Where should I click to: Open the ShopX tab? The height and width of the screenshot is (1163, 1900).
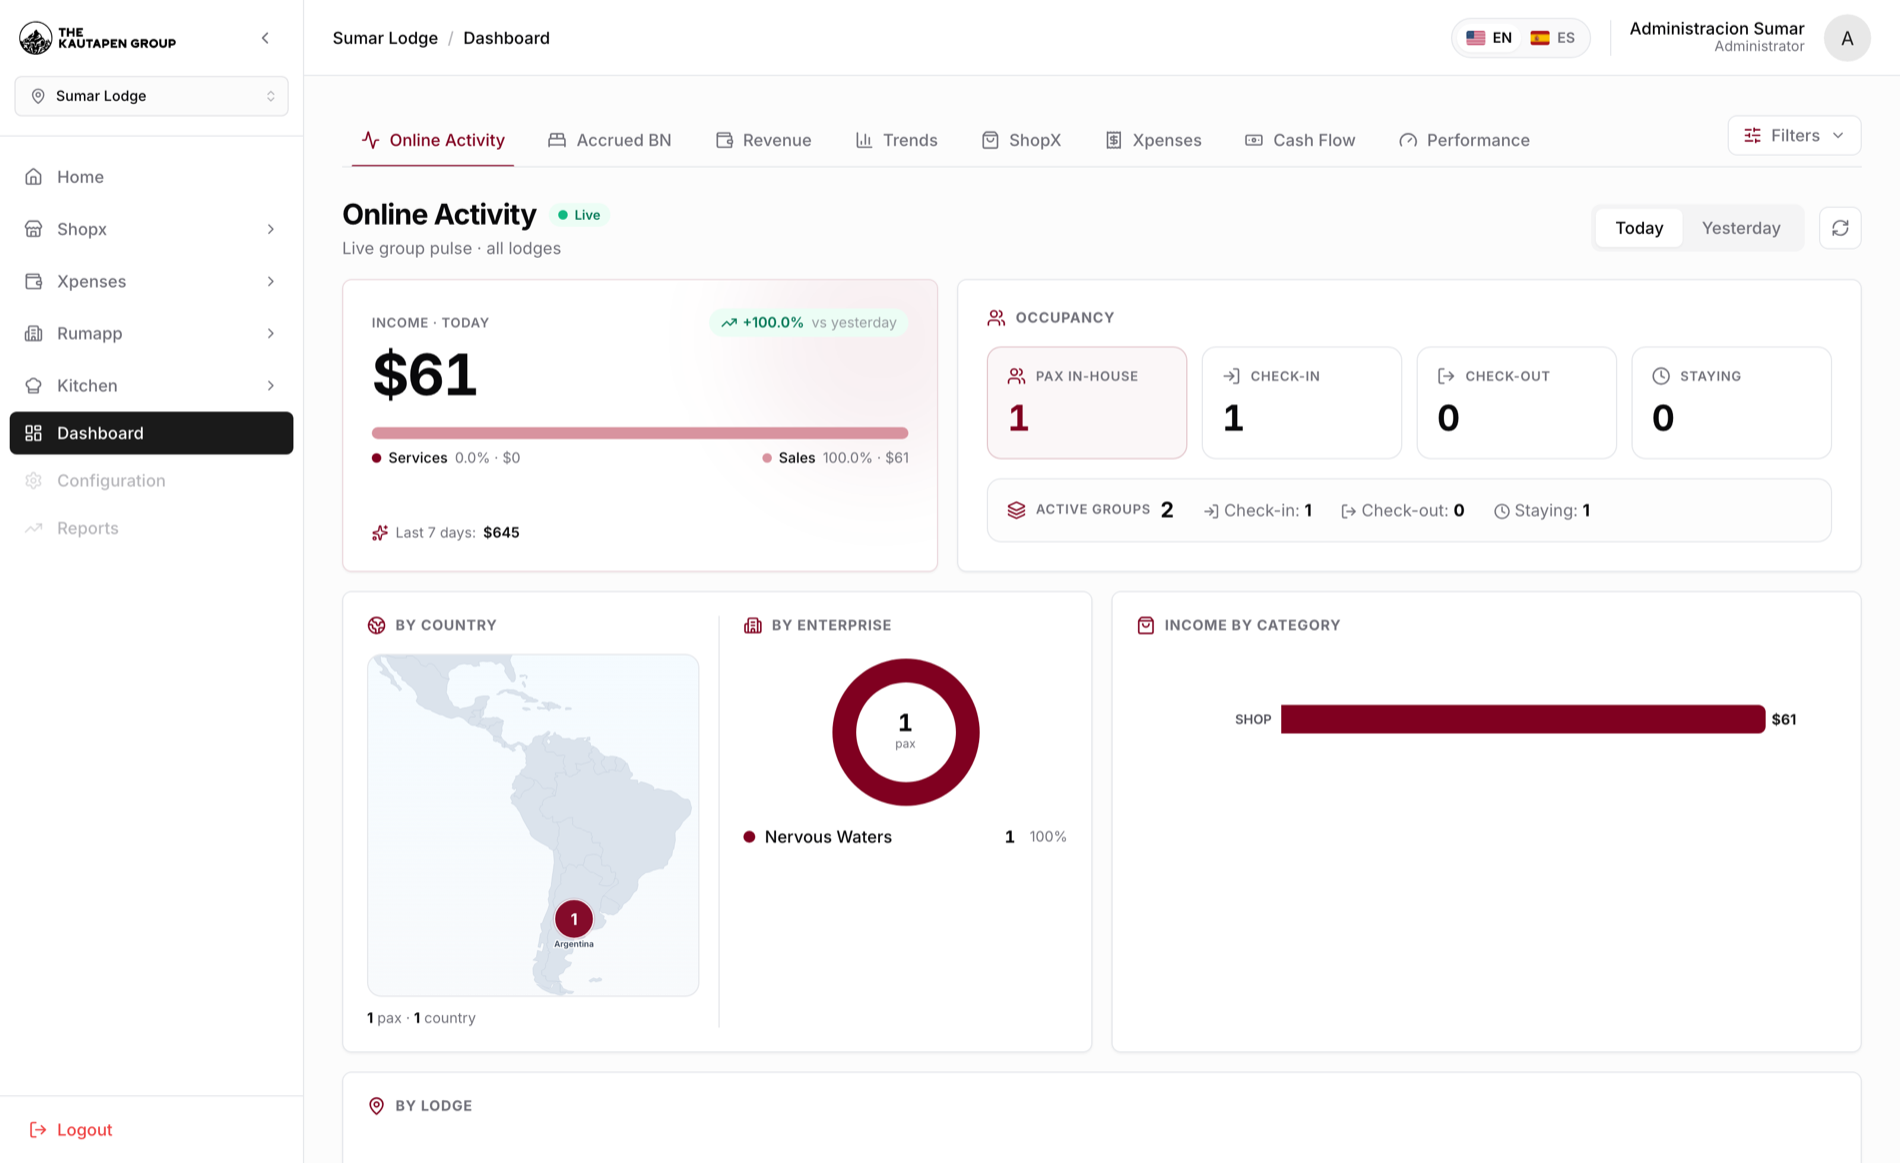click(1022, 140)
